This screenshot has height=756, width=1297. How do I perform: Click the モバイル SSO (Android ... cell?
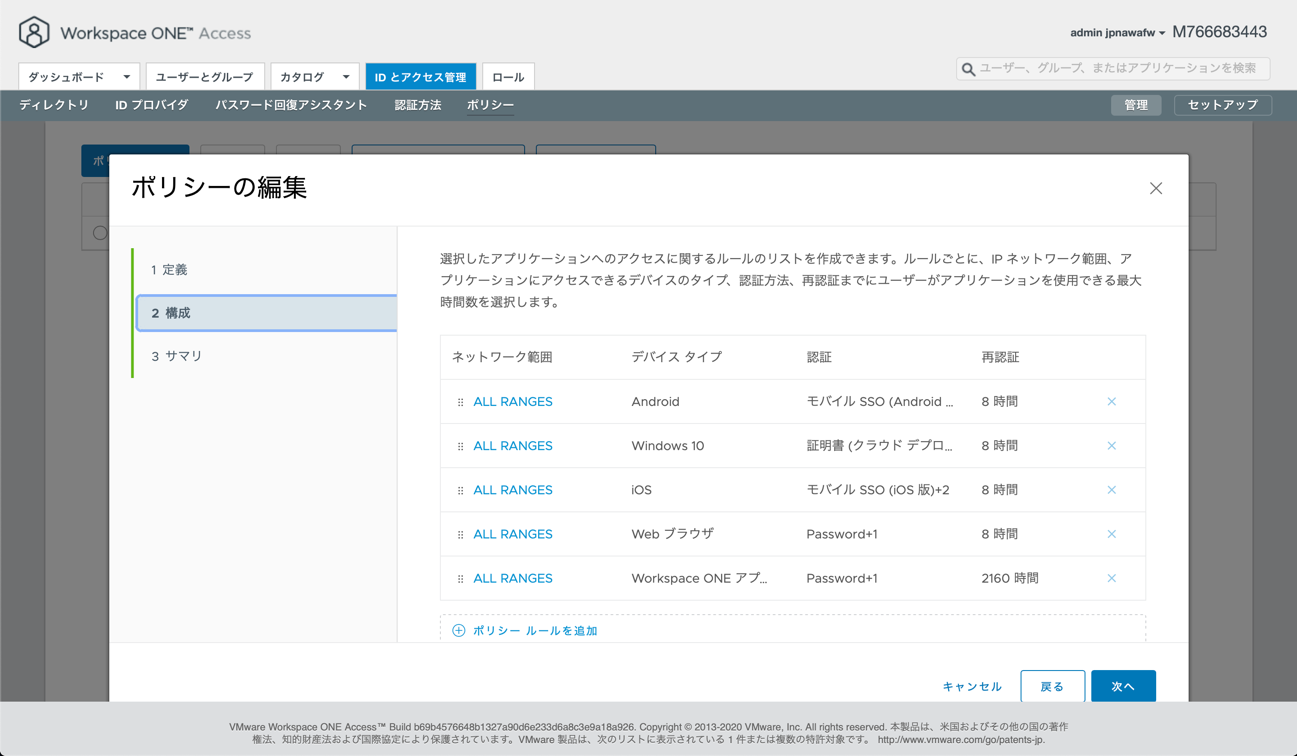tap(880, 402)
